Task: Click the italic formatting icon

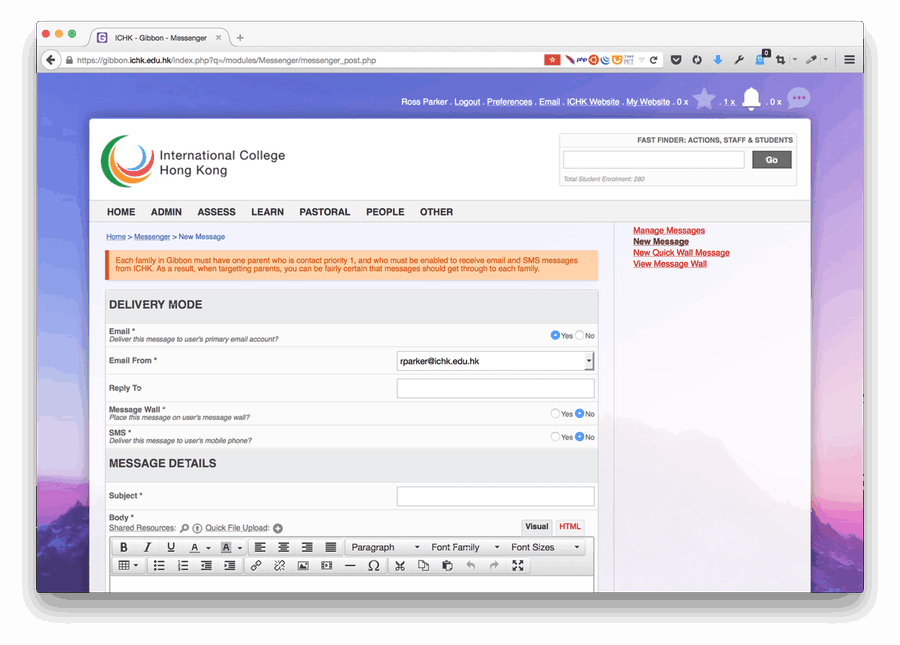Action: [147, 547]
